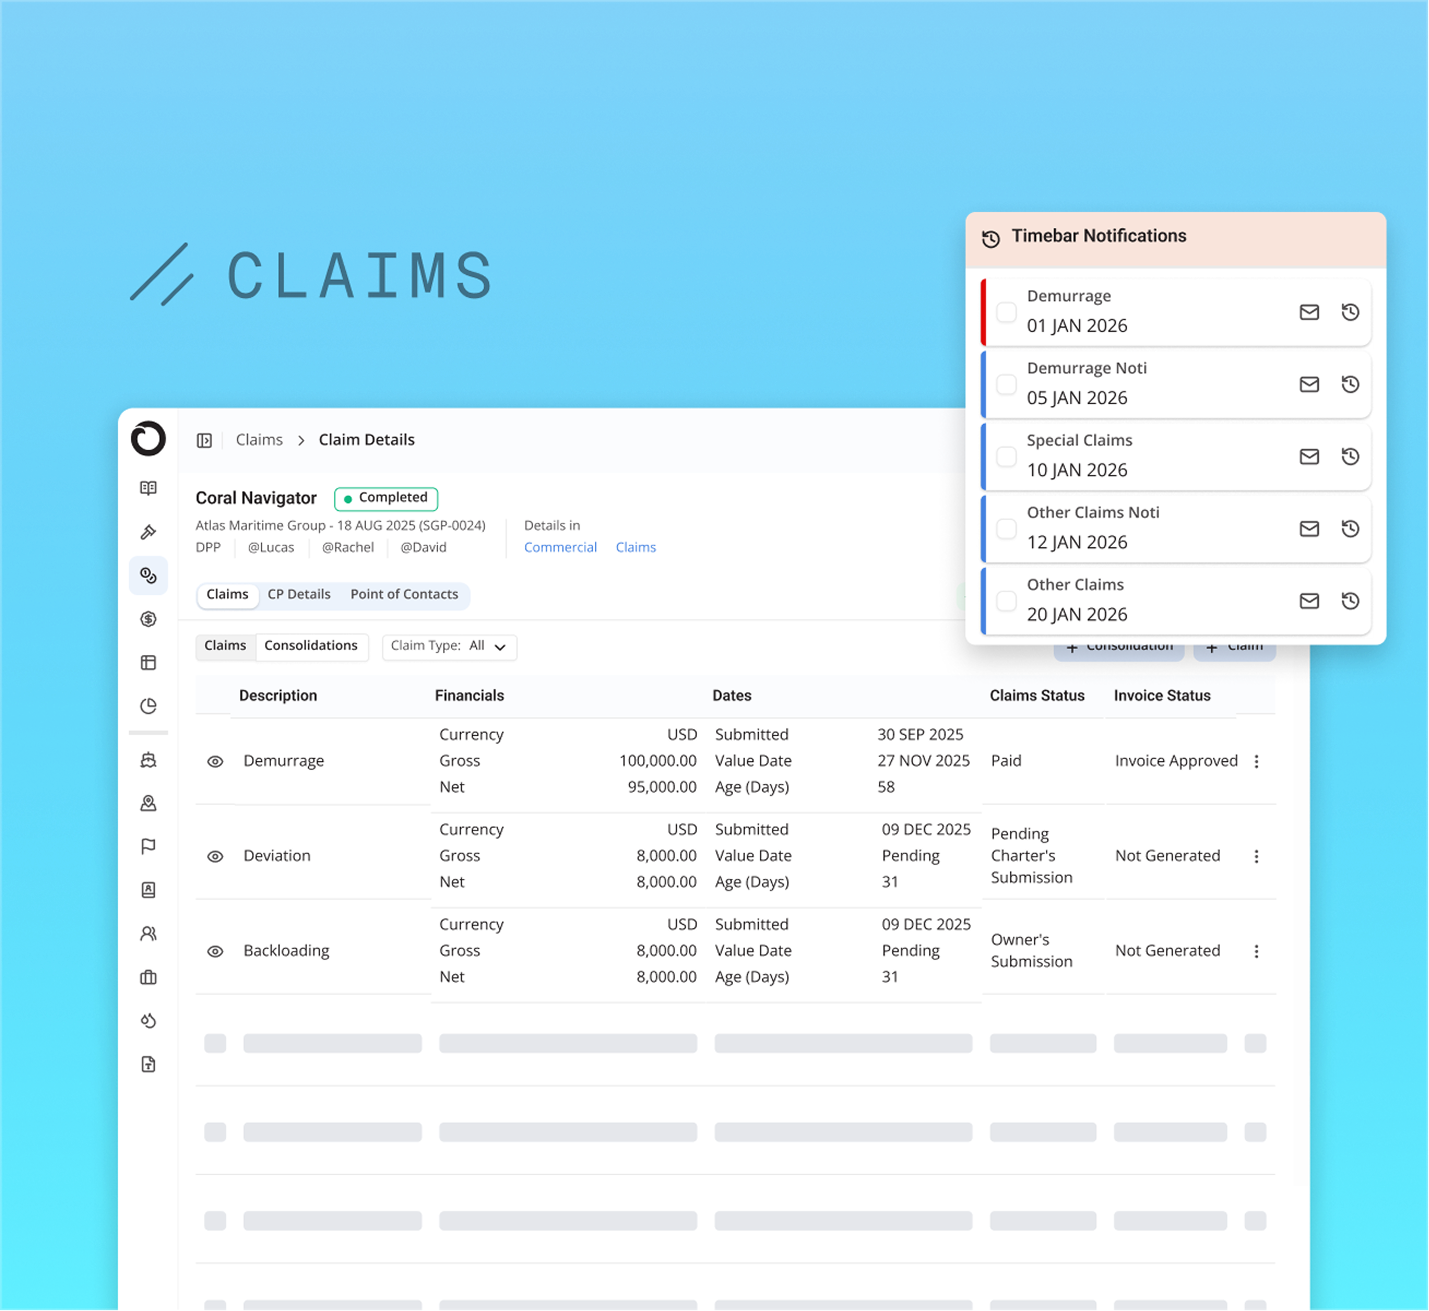Image resolution: width=1429 pixels, height=1311 pixels.
Task: Open the three-dot menu for Demurrage row
Action: (1256, 762)
